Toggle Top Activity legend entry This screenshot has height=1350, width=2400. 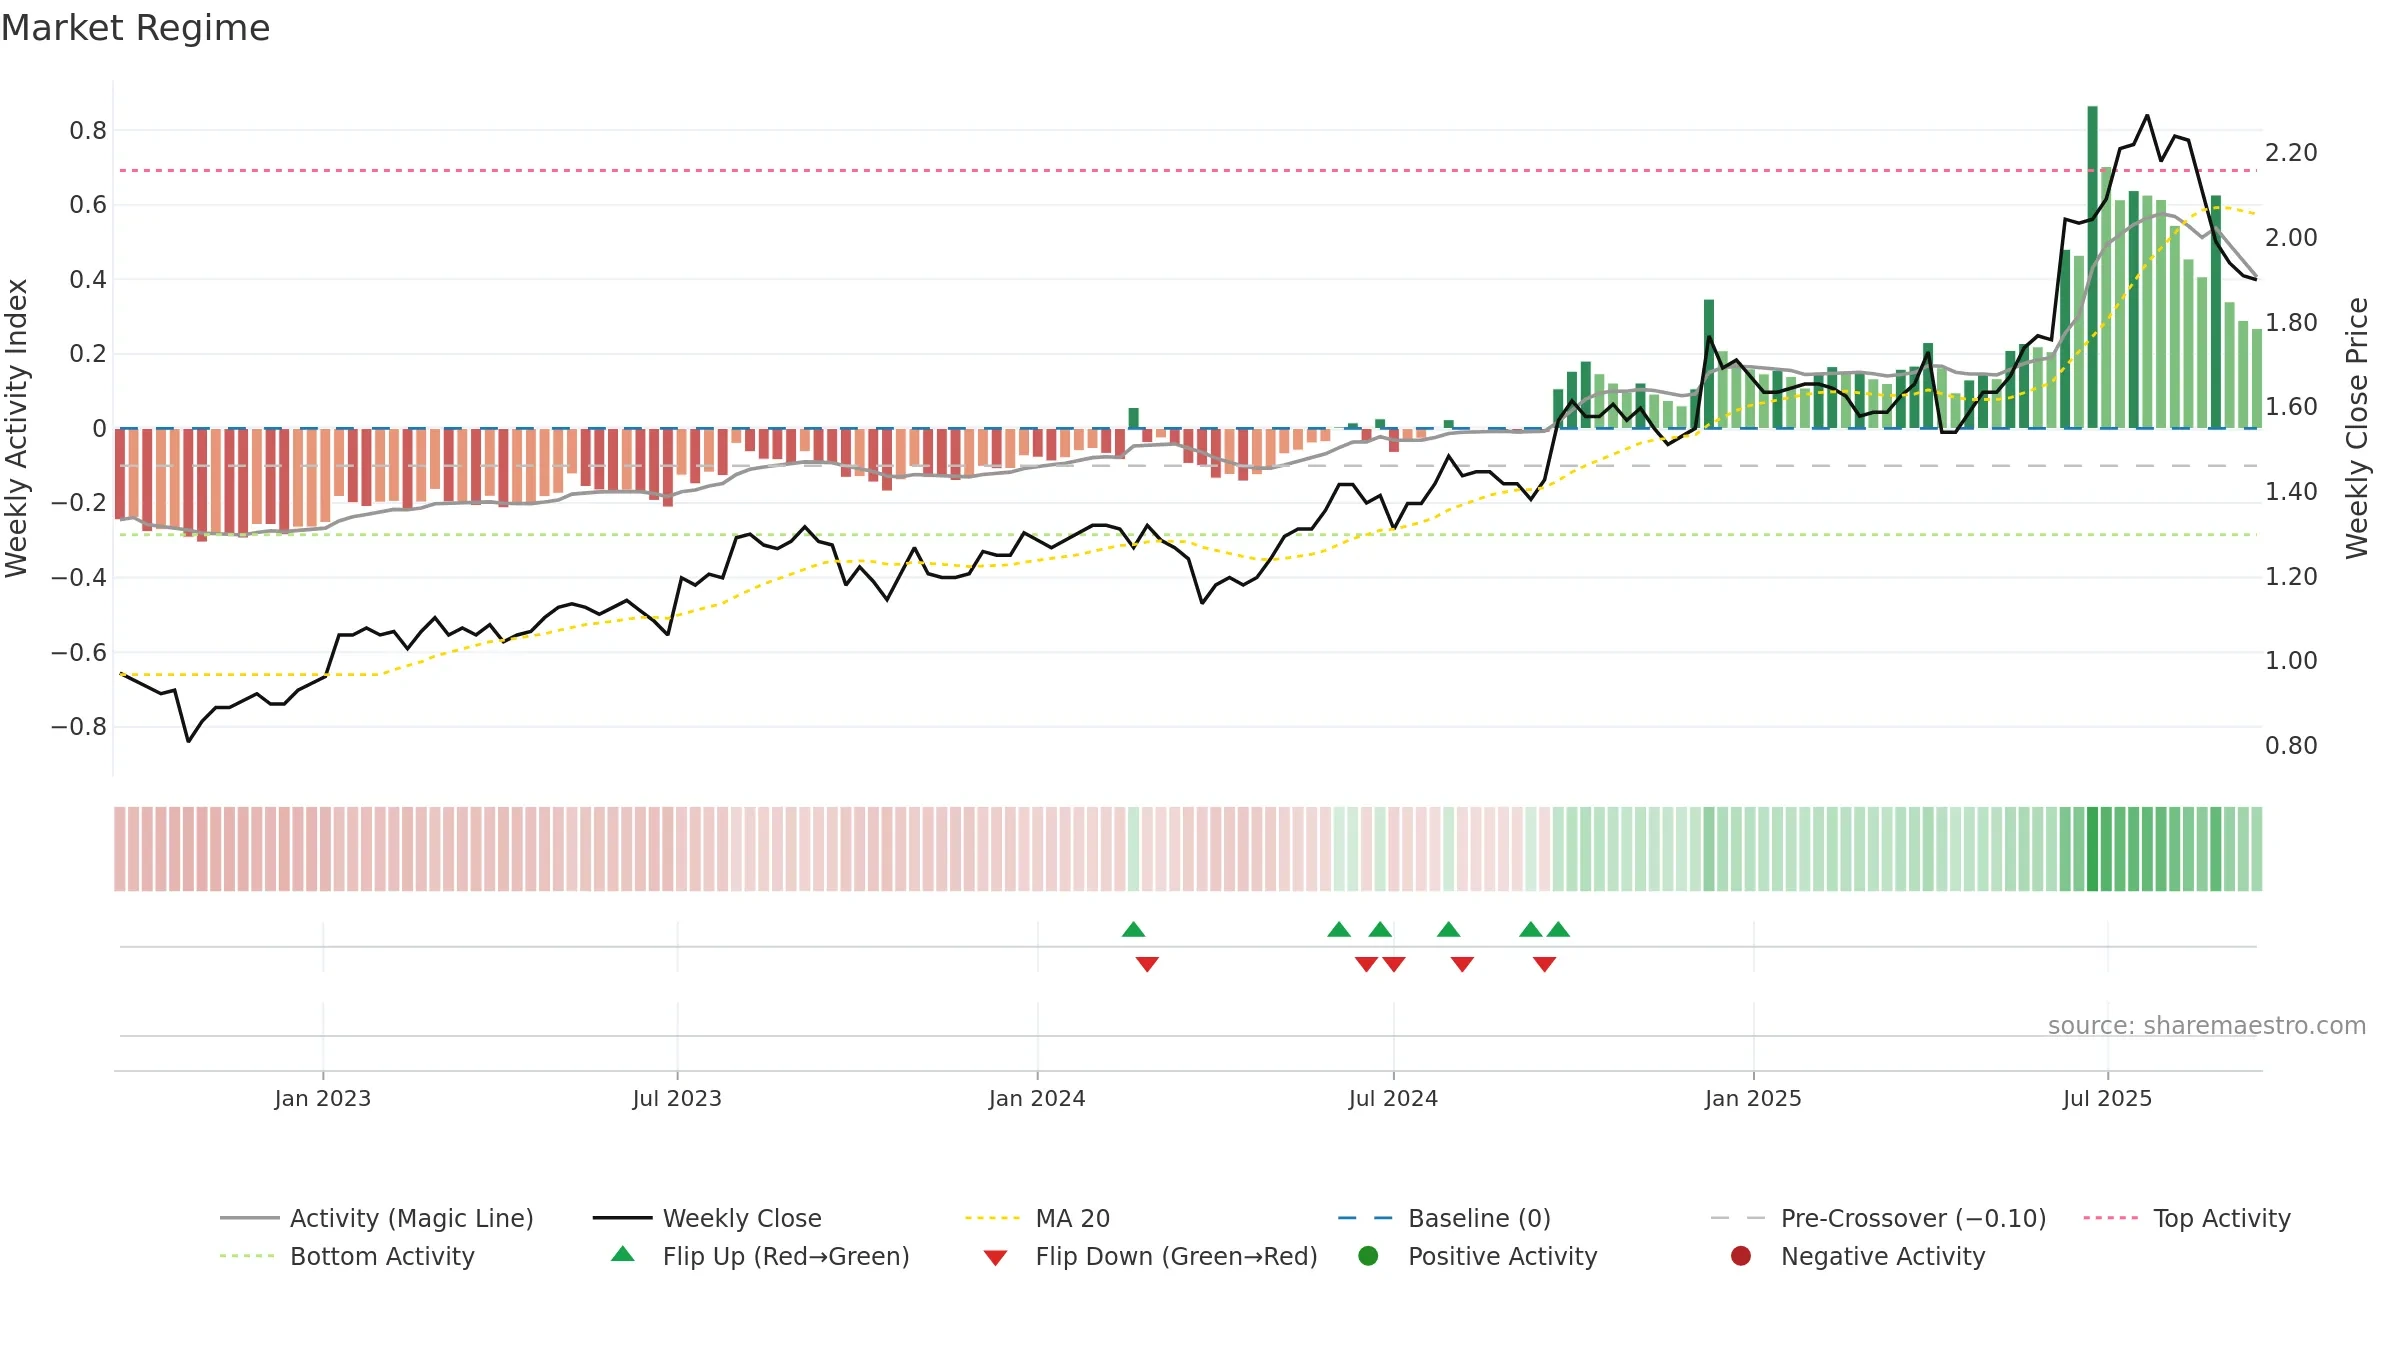pos(2186,1218)
